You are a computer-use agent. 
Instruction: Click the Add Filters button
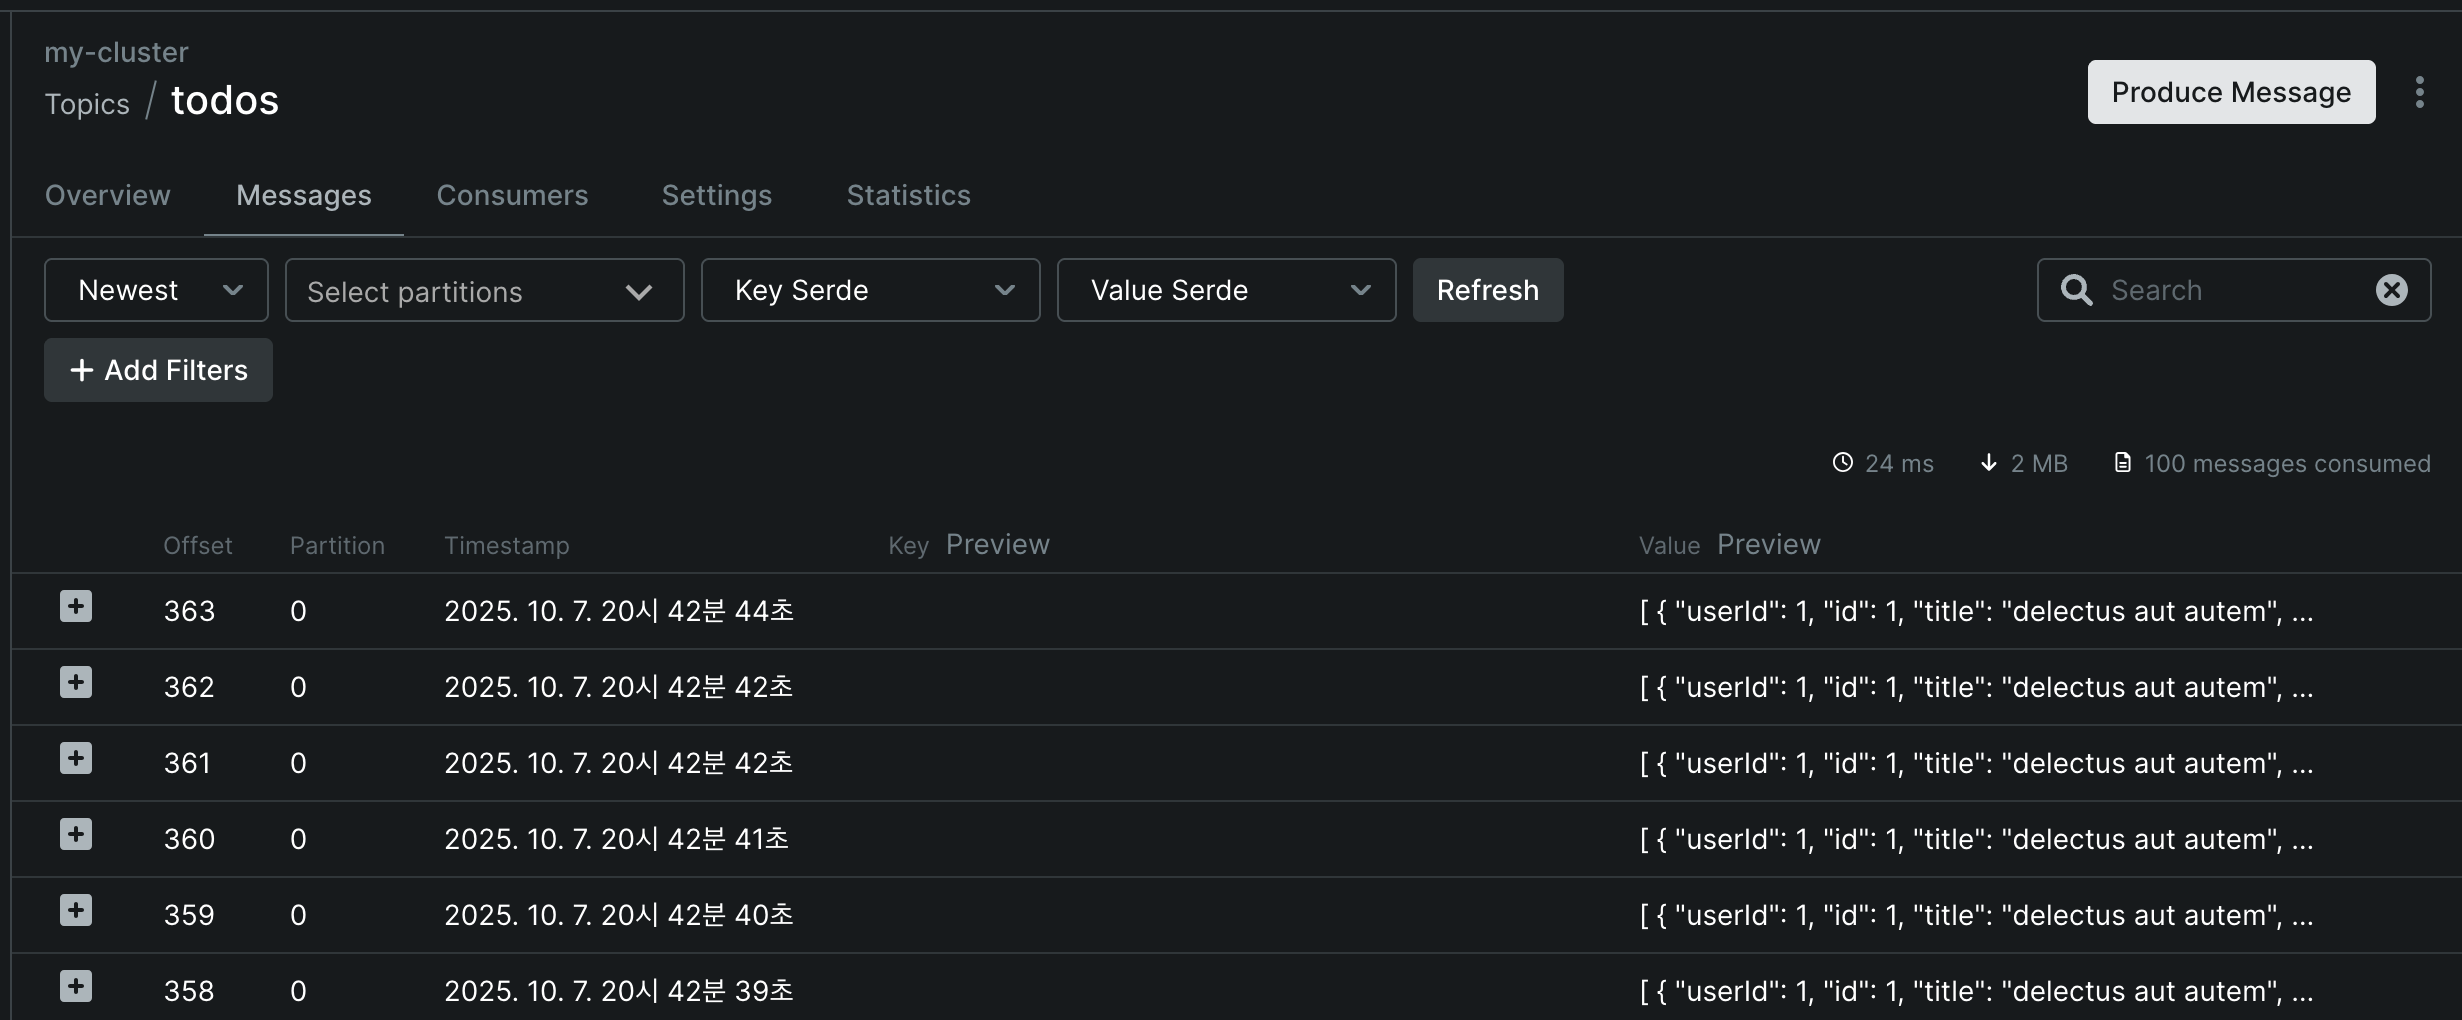(158, 370)
